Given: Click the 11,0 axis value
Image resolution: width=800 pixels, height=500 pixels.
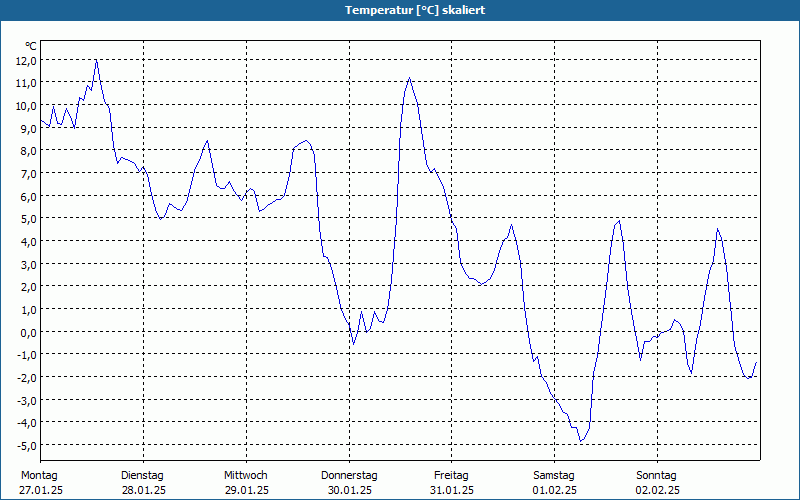Looking at the screenshot, I should pyautogui.click(x=27, y=83).
